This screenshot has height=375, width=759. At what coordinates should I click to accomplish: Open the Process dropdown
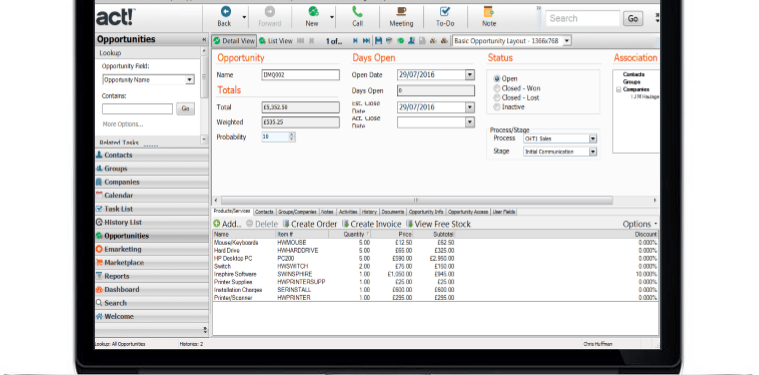click(x=592, y=139)
